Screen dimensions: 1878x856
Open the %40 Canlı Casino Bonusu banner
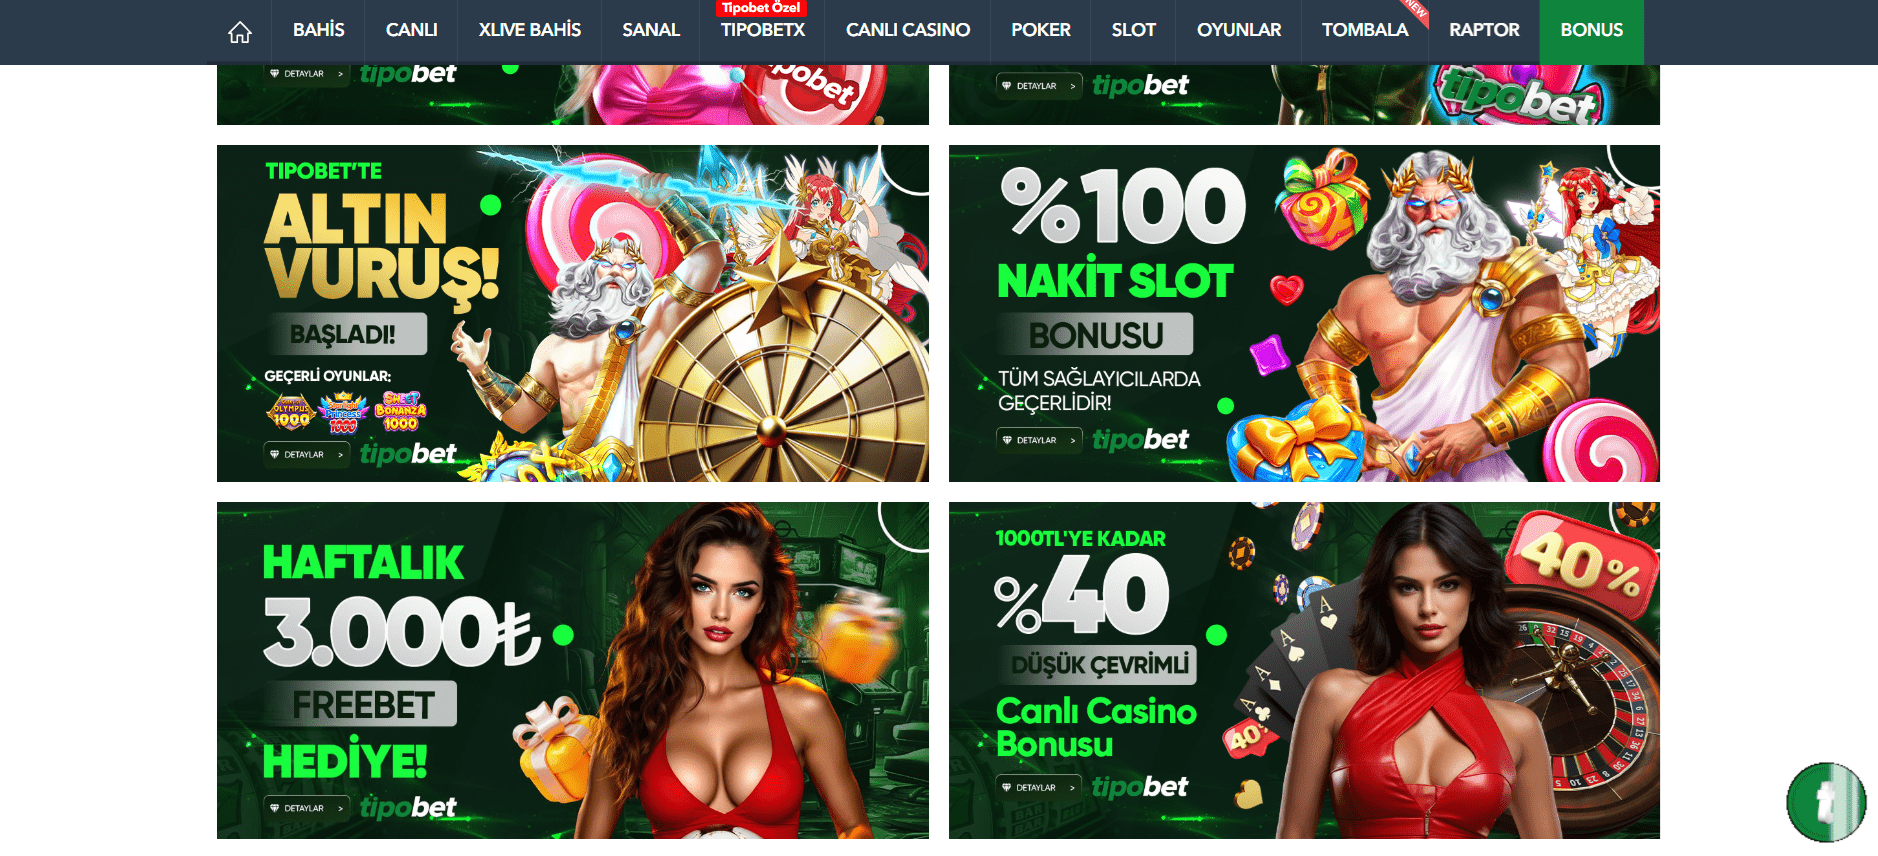point(1304,670)
